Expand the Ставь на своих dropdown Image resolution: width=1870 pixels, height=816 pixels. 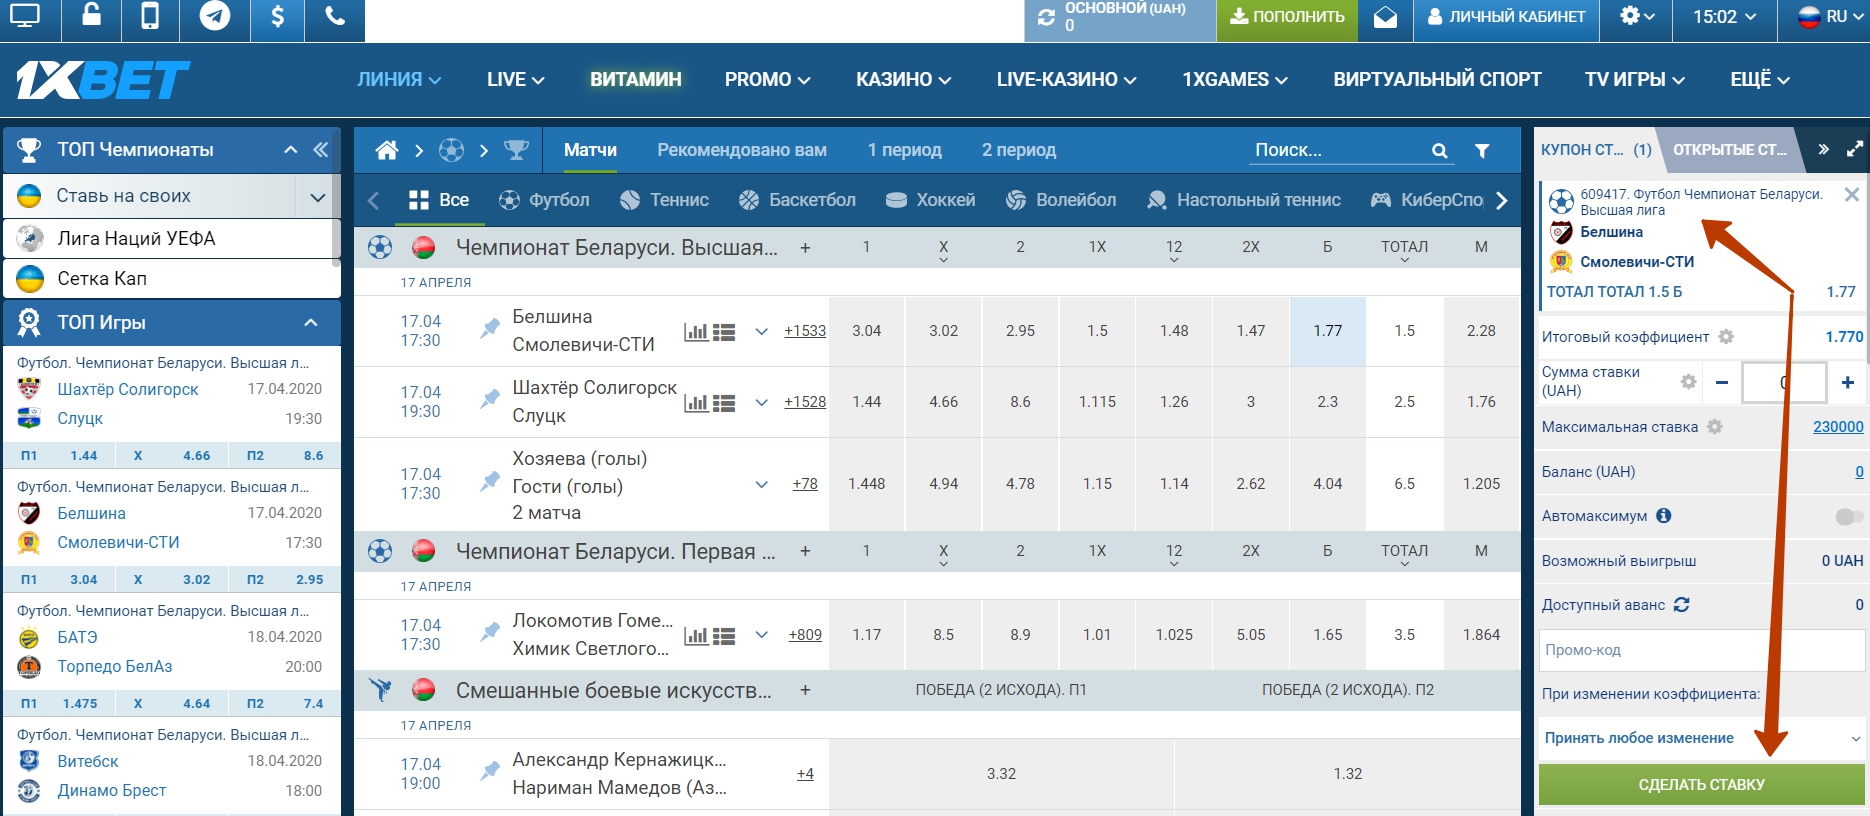(x=318, y=197)
